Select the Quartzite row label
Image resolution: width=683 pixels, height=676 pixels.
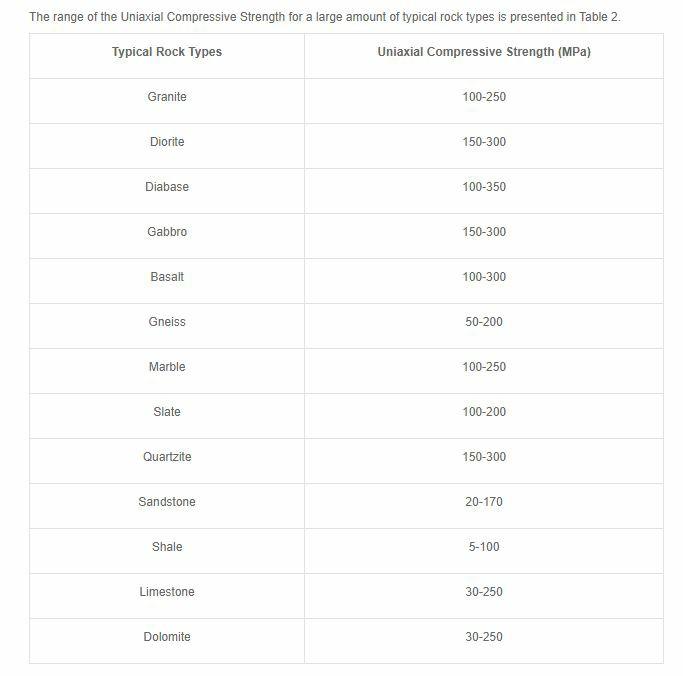167,457
